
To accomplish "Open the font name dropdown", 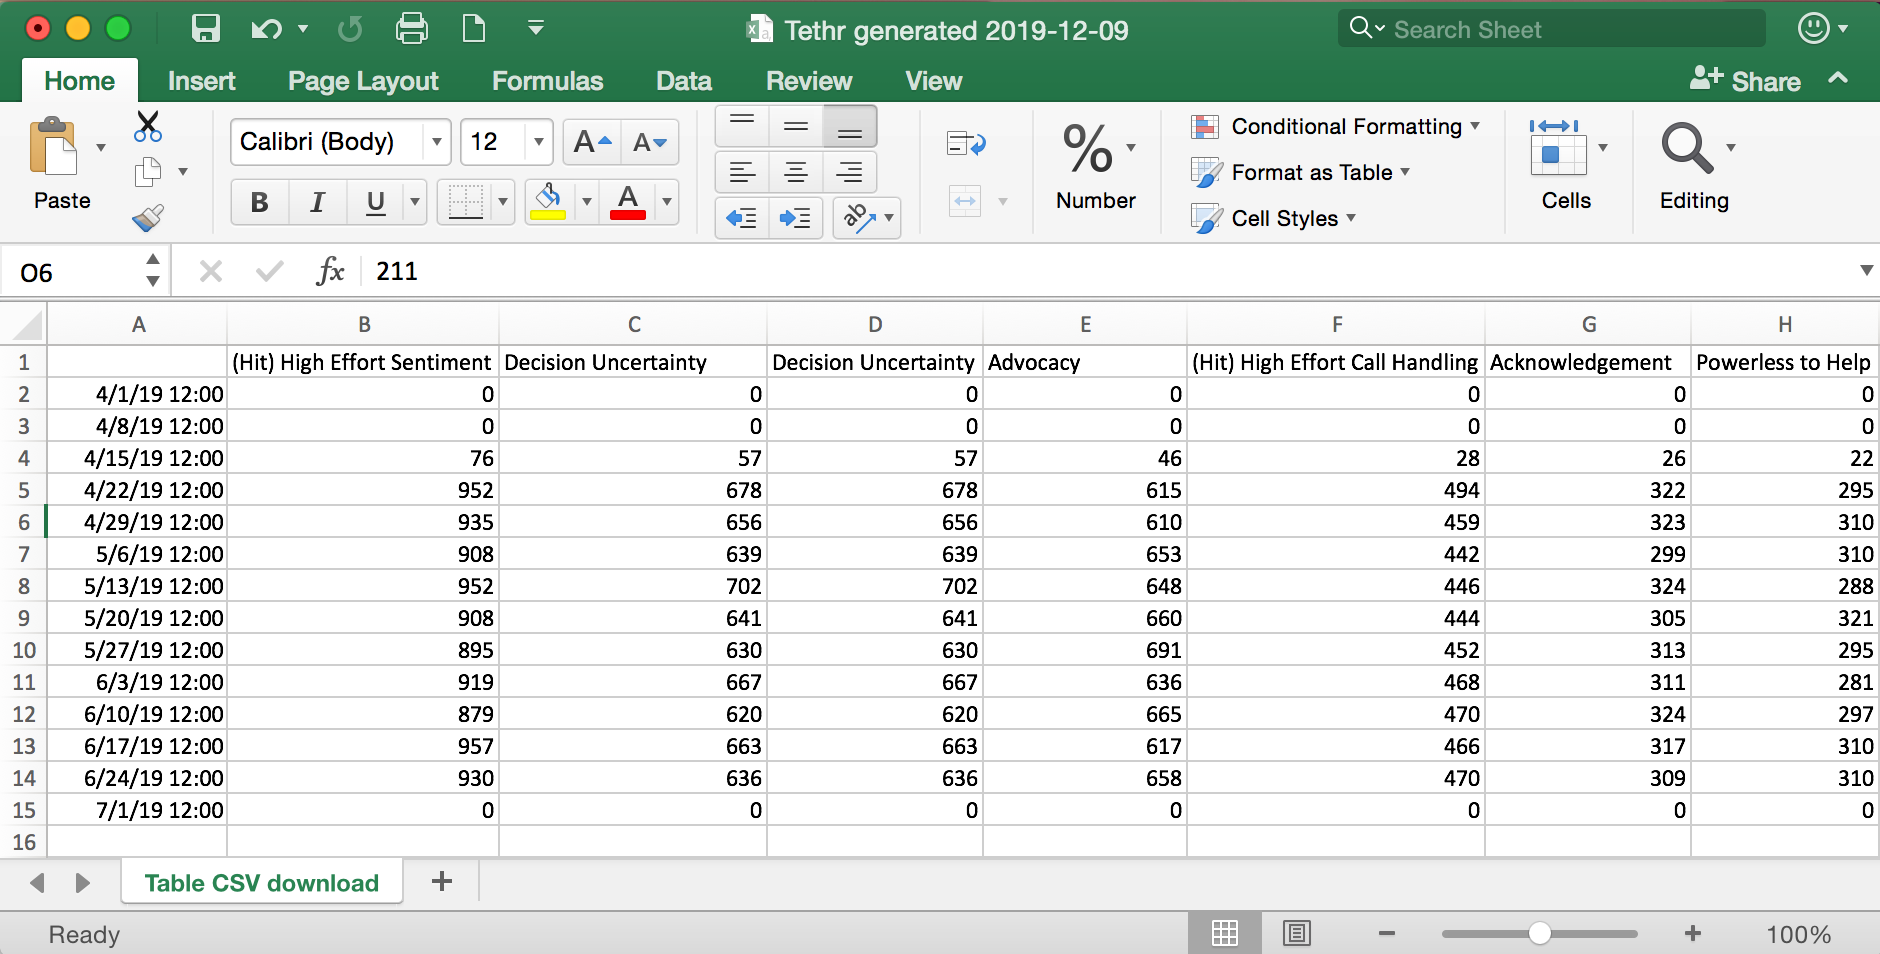I will (x=437, y=142).
